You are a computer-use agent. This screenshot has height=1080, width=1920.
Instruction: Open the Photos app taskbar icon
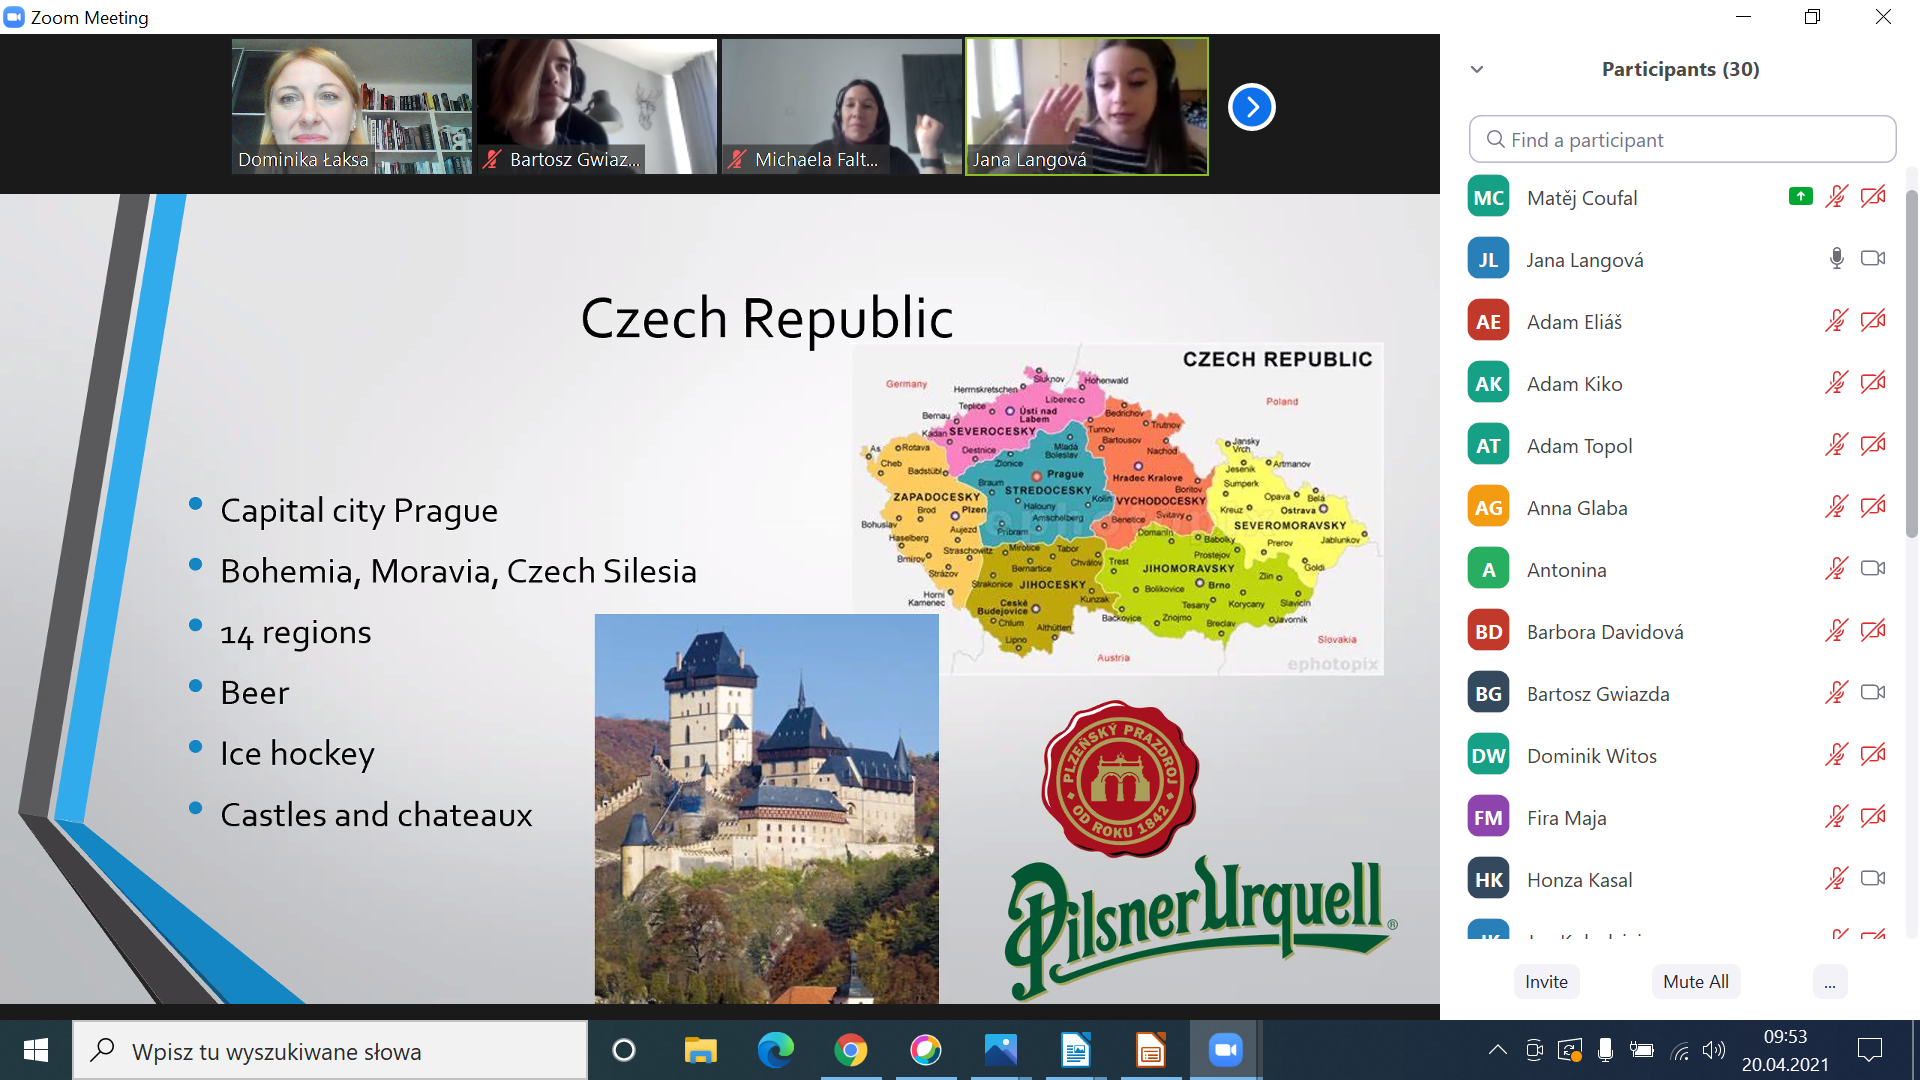tap(1000, 1050)
